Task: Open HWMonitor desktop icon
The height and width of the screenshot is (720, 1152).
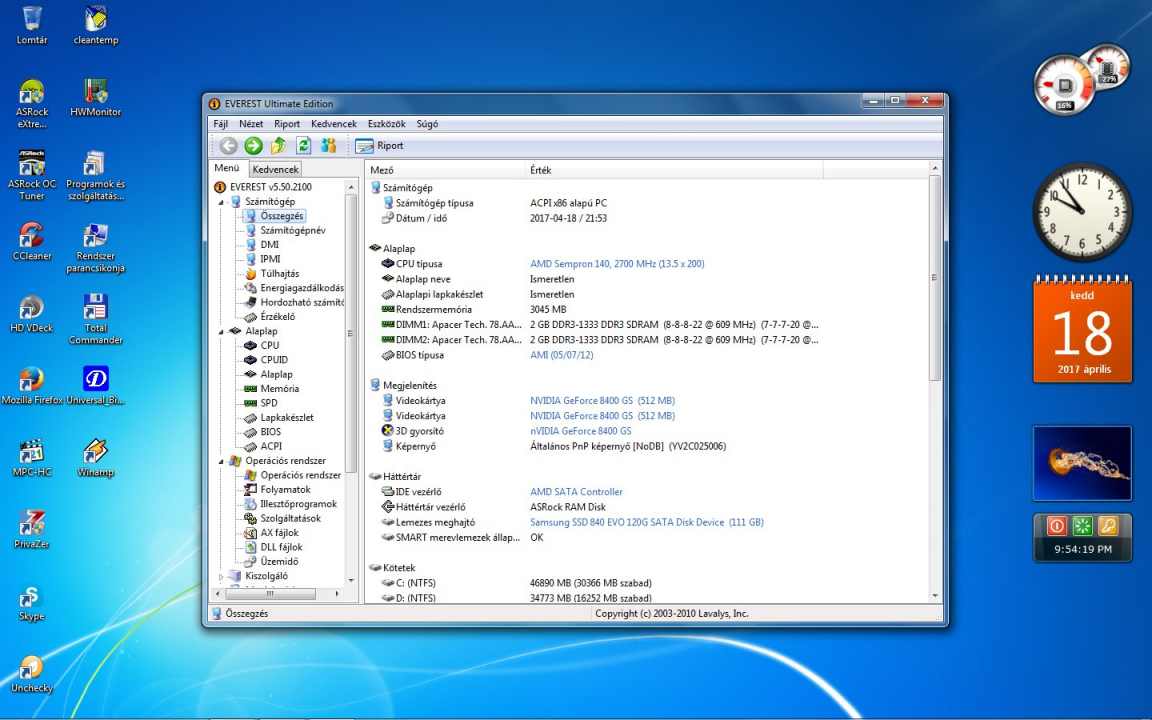Action: point(96,98)
